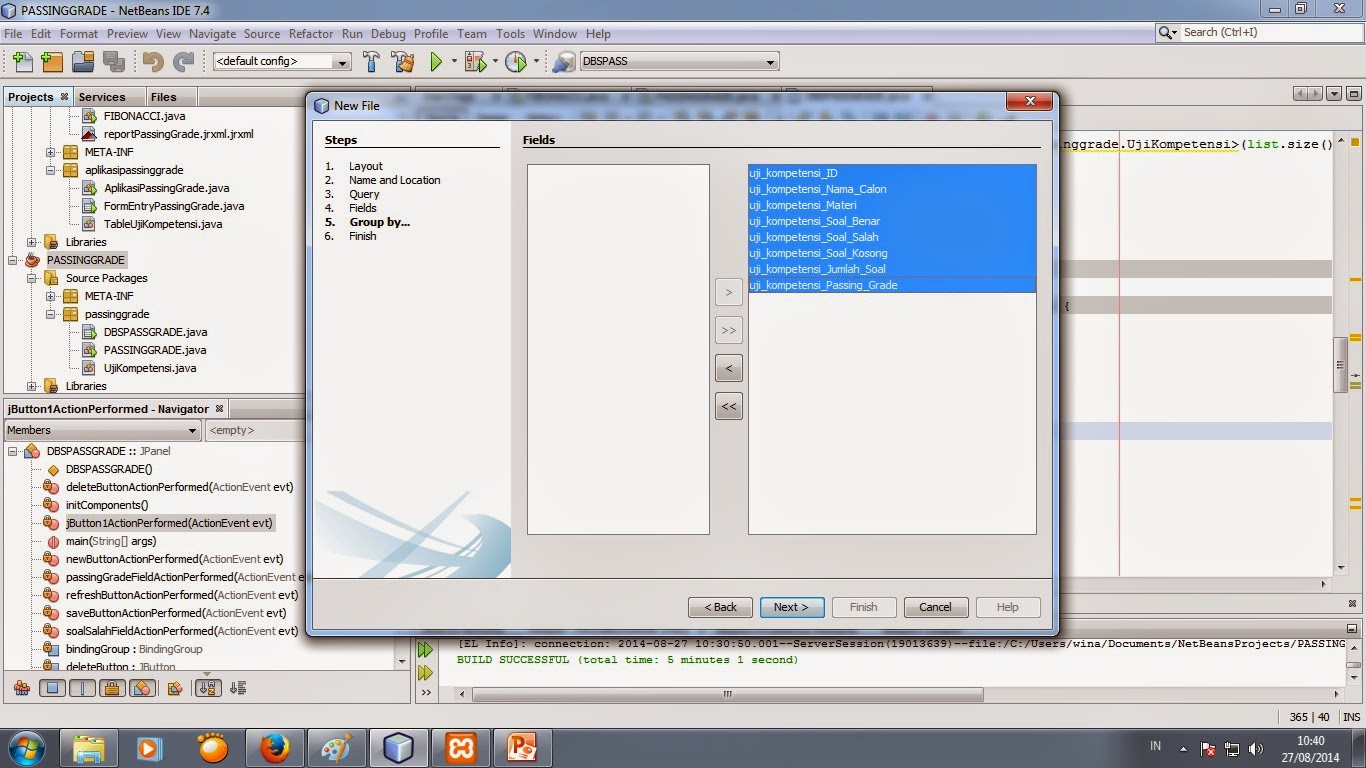Switch to the Services tab
This screenshot has height=768, width=1366.
[x=102, y=97]
